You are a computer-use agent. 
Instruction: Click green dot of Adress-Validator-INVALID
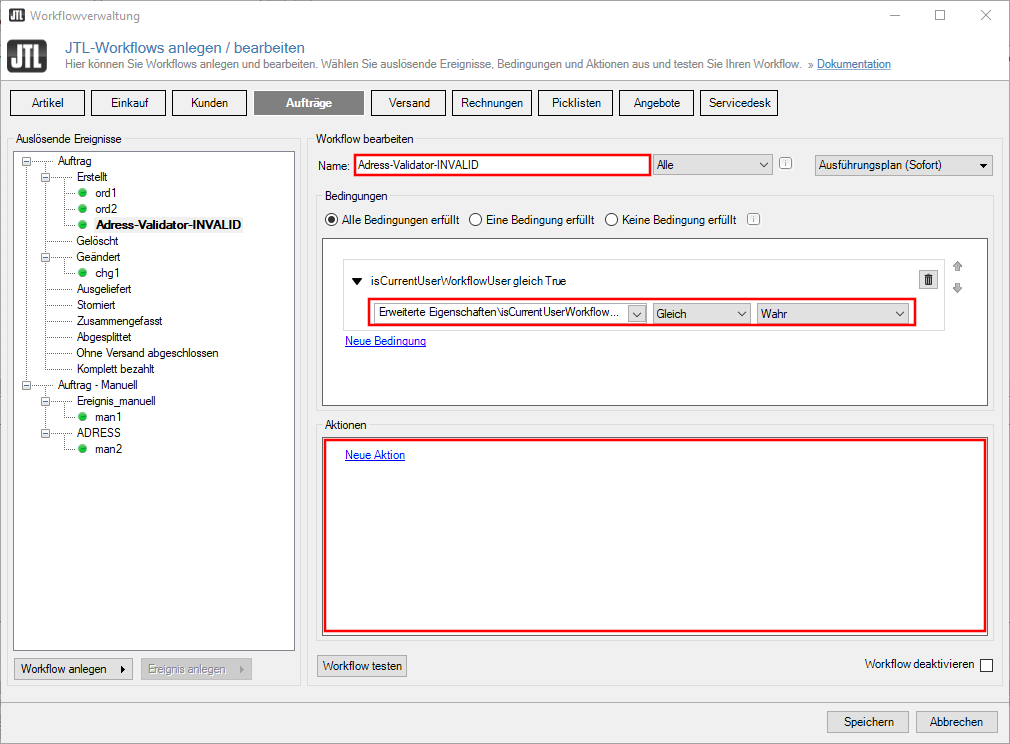pyautogui.click(x=82, y=225)
